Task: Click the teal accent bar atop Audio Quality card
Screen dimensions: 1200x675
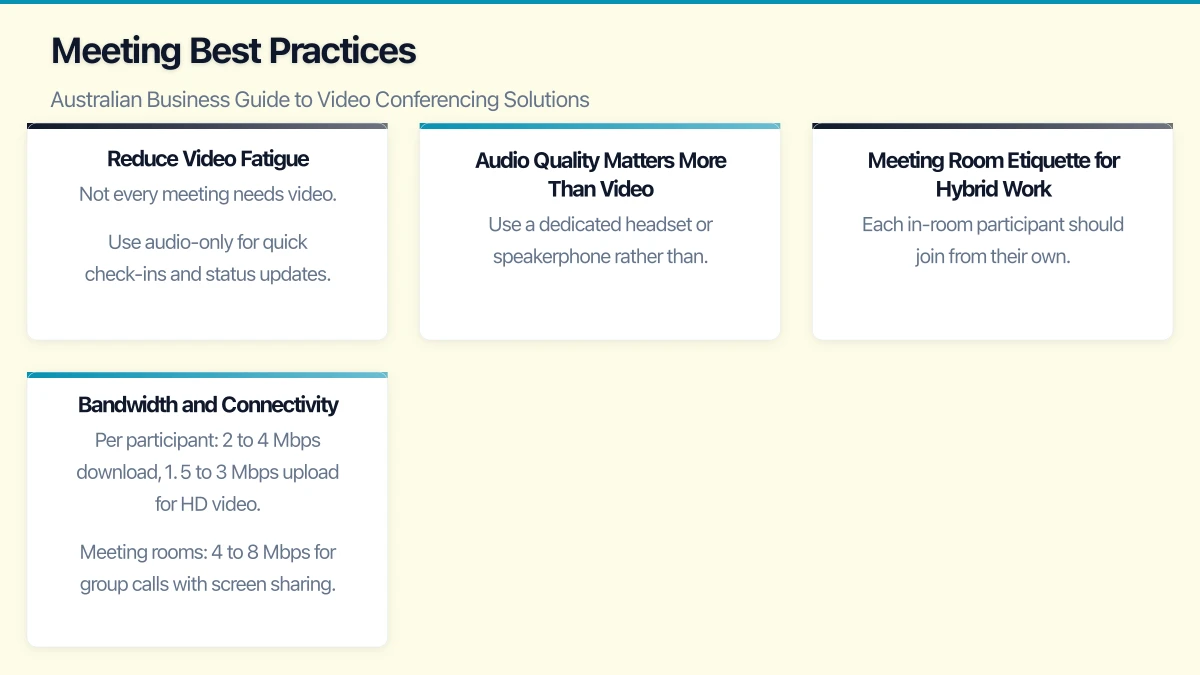Action: click(600, 126)
